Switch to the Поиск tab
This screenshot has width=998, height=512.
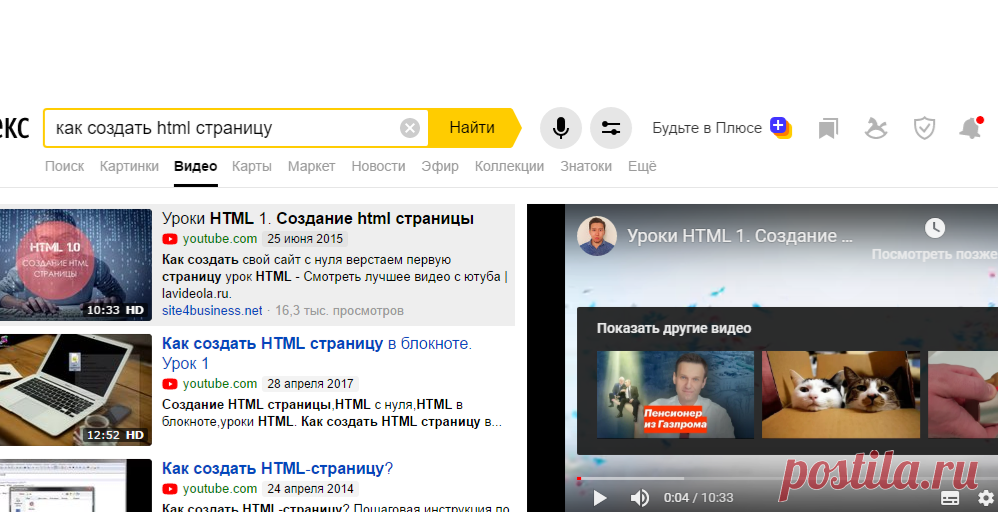click(x=64, y=166)
